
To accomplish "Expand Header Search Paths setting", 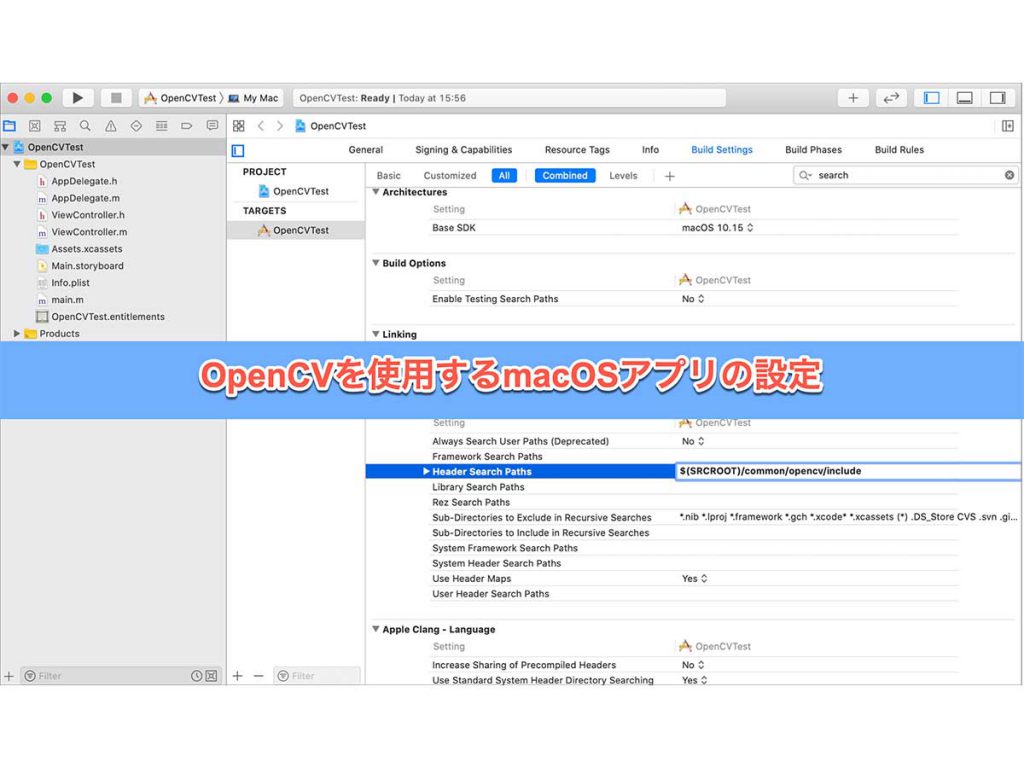I will 426,472.
